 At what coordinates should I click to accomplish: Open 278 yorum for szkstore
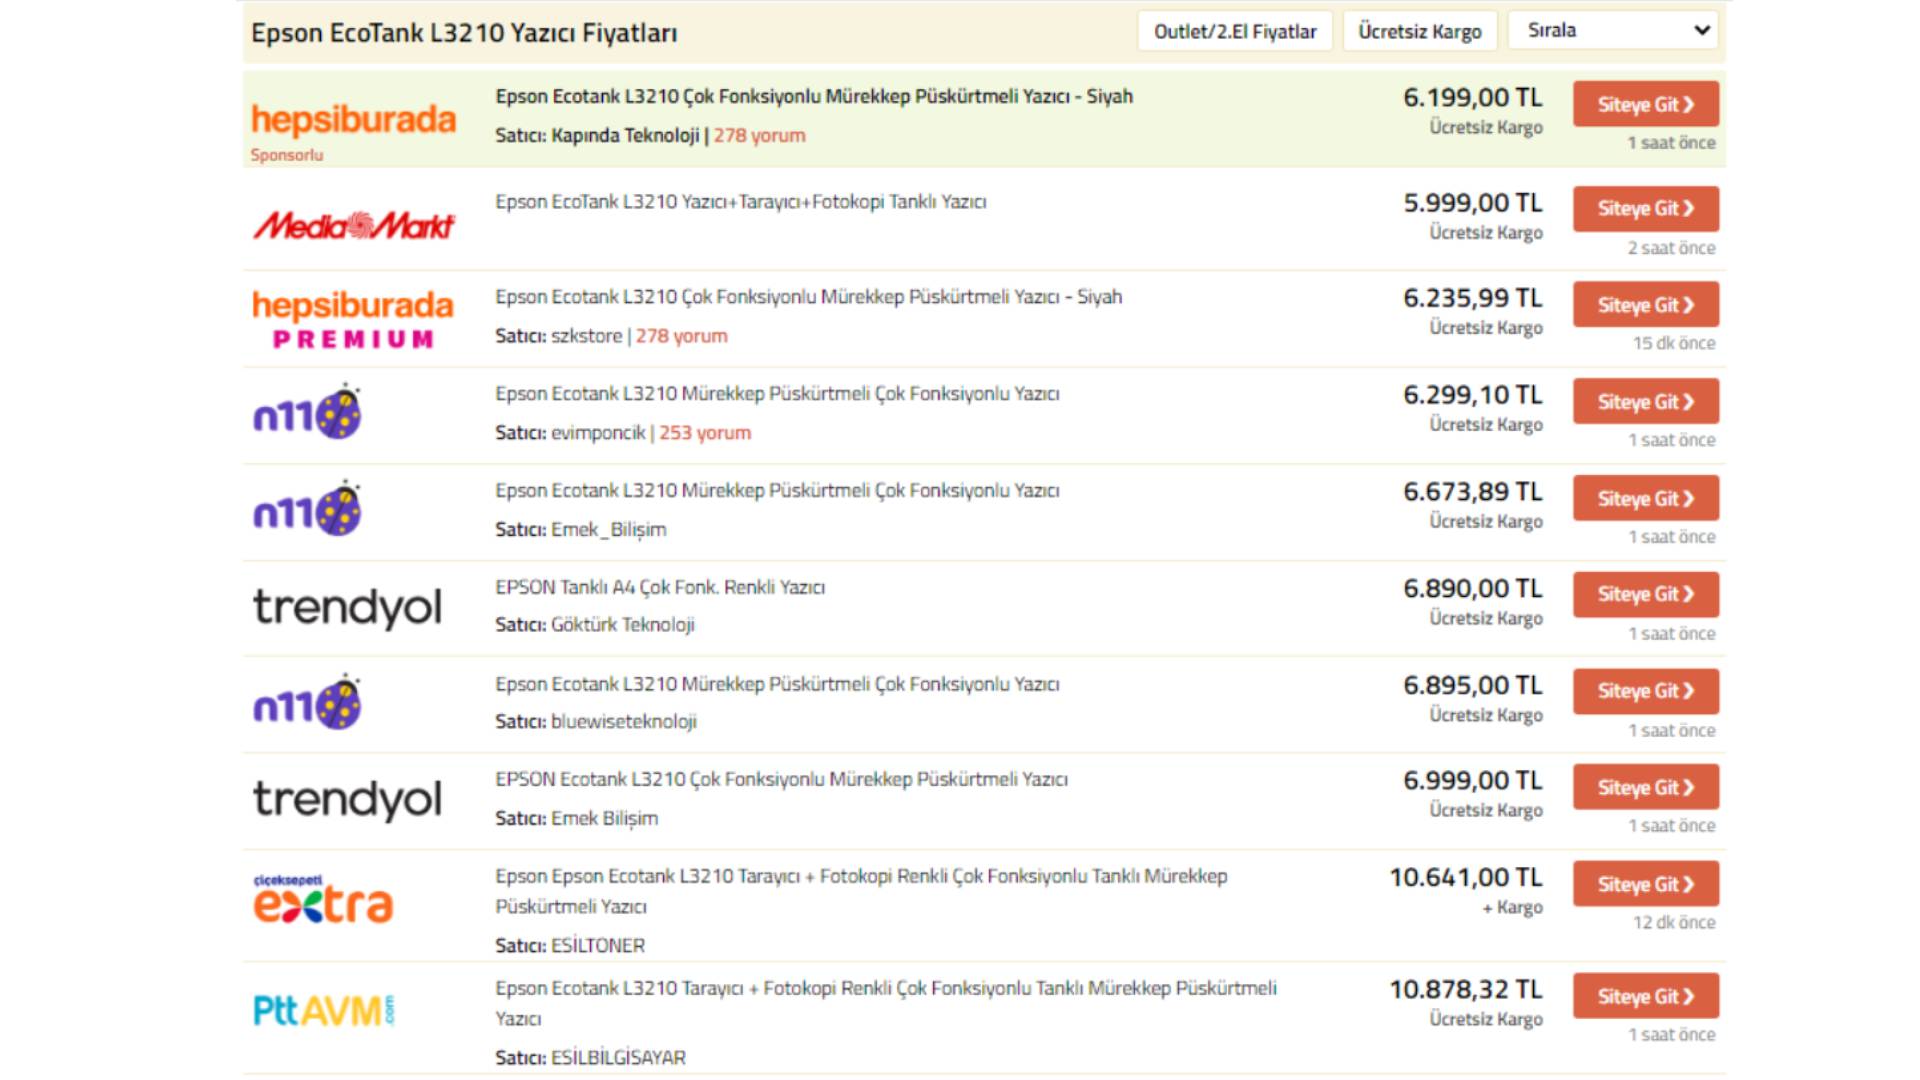(681, 336)
